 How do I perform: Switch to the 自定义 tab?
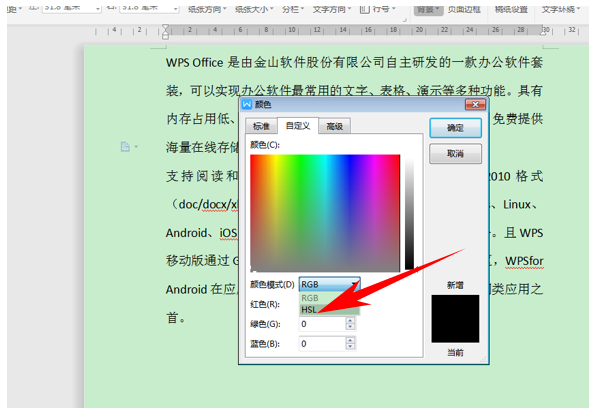[298, 125]
